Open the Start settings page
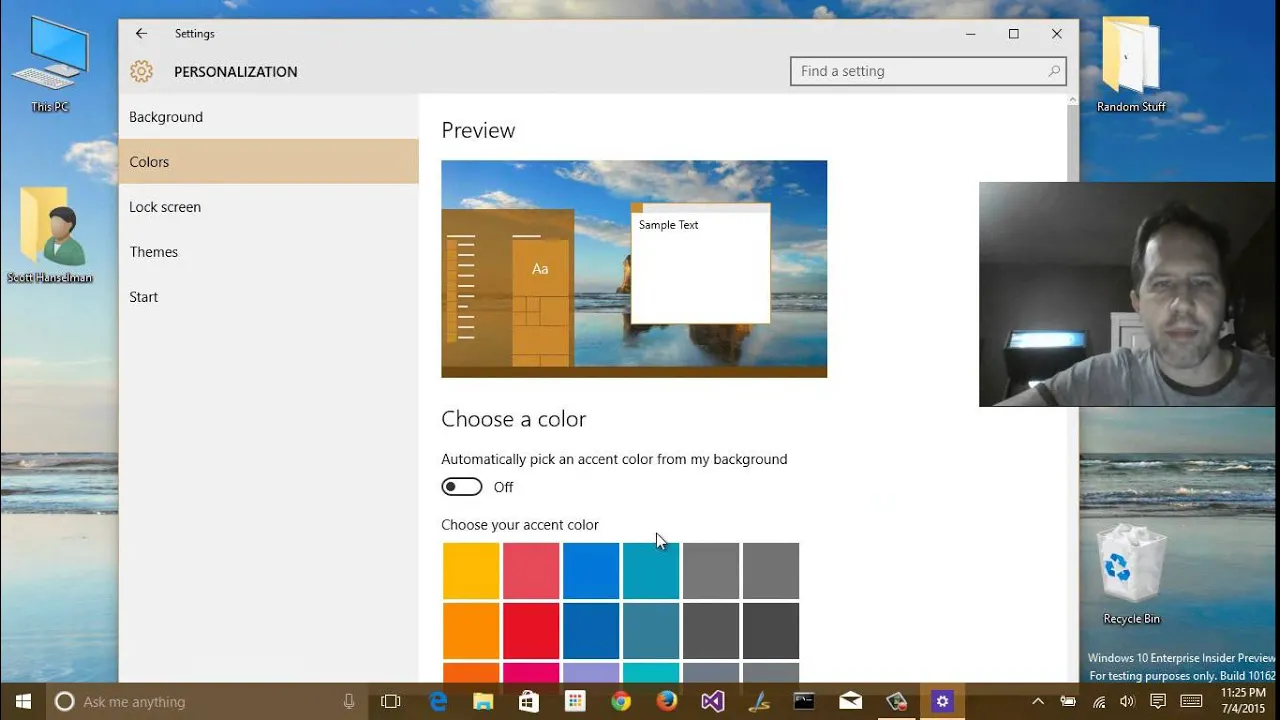 tap(268, 297)
